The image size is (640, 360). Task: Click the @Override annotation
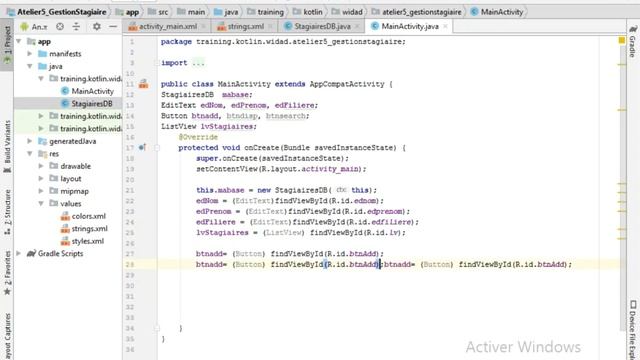tap(198, 137)
